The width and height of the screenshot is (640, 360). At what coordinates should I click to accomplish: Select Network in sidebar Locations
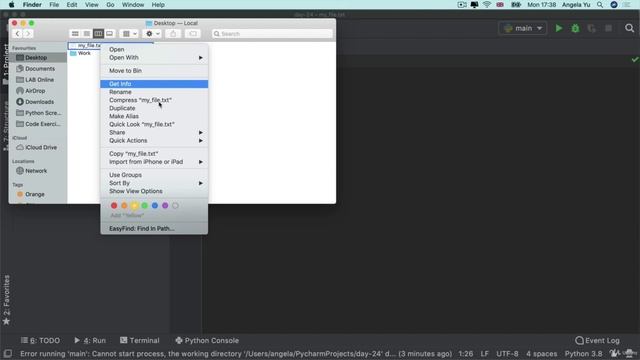click(38, 171)
